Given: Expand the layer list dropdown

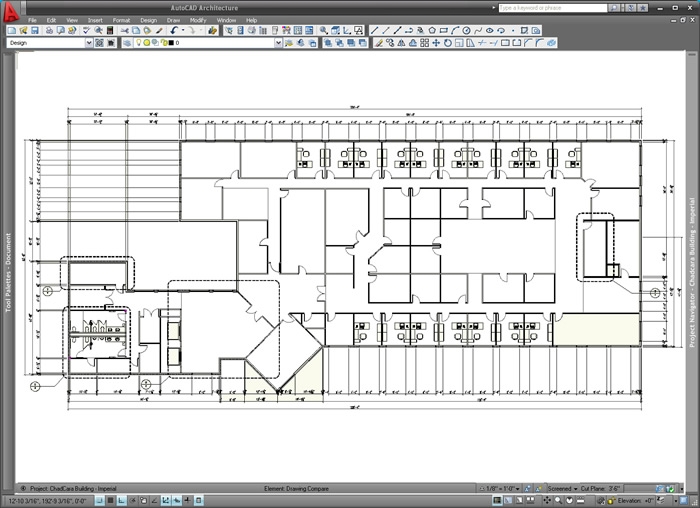Looking at the screenshot, I should [x=279, y=44].
